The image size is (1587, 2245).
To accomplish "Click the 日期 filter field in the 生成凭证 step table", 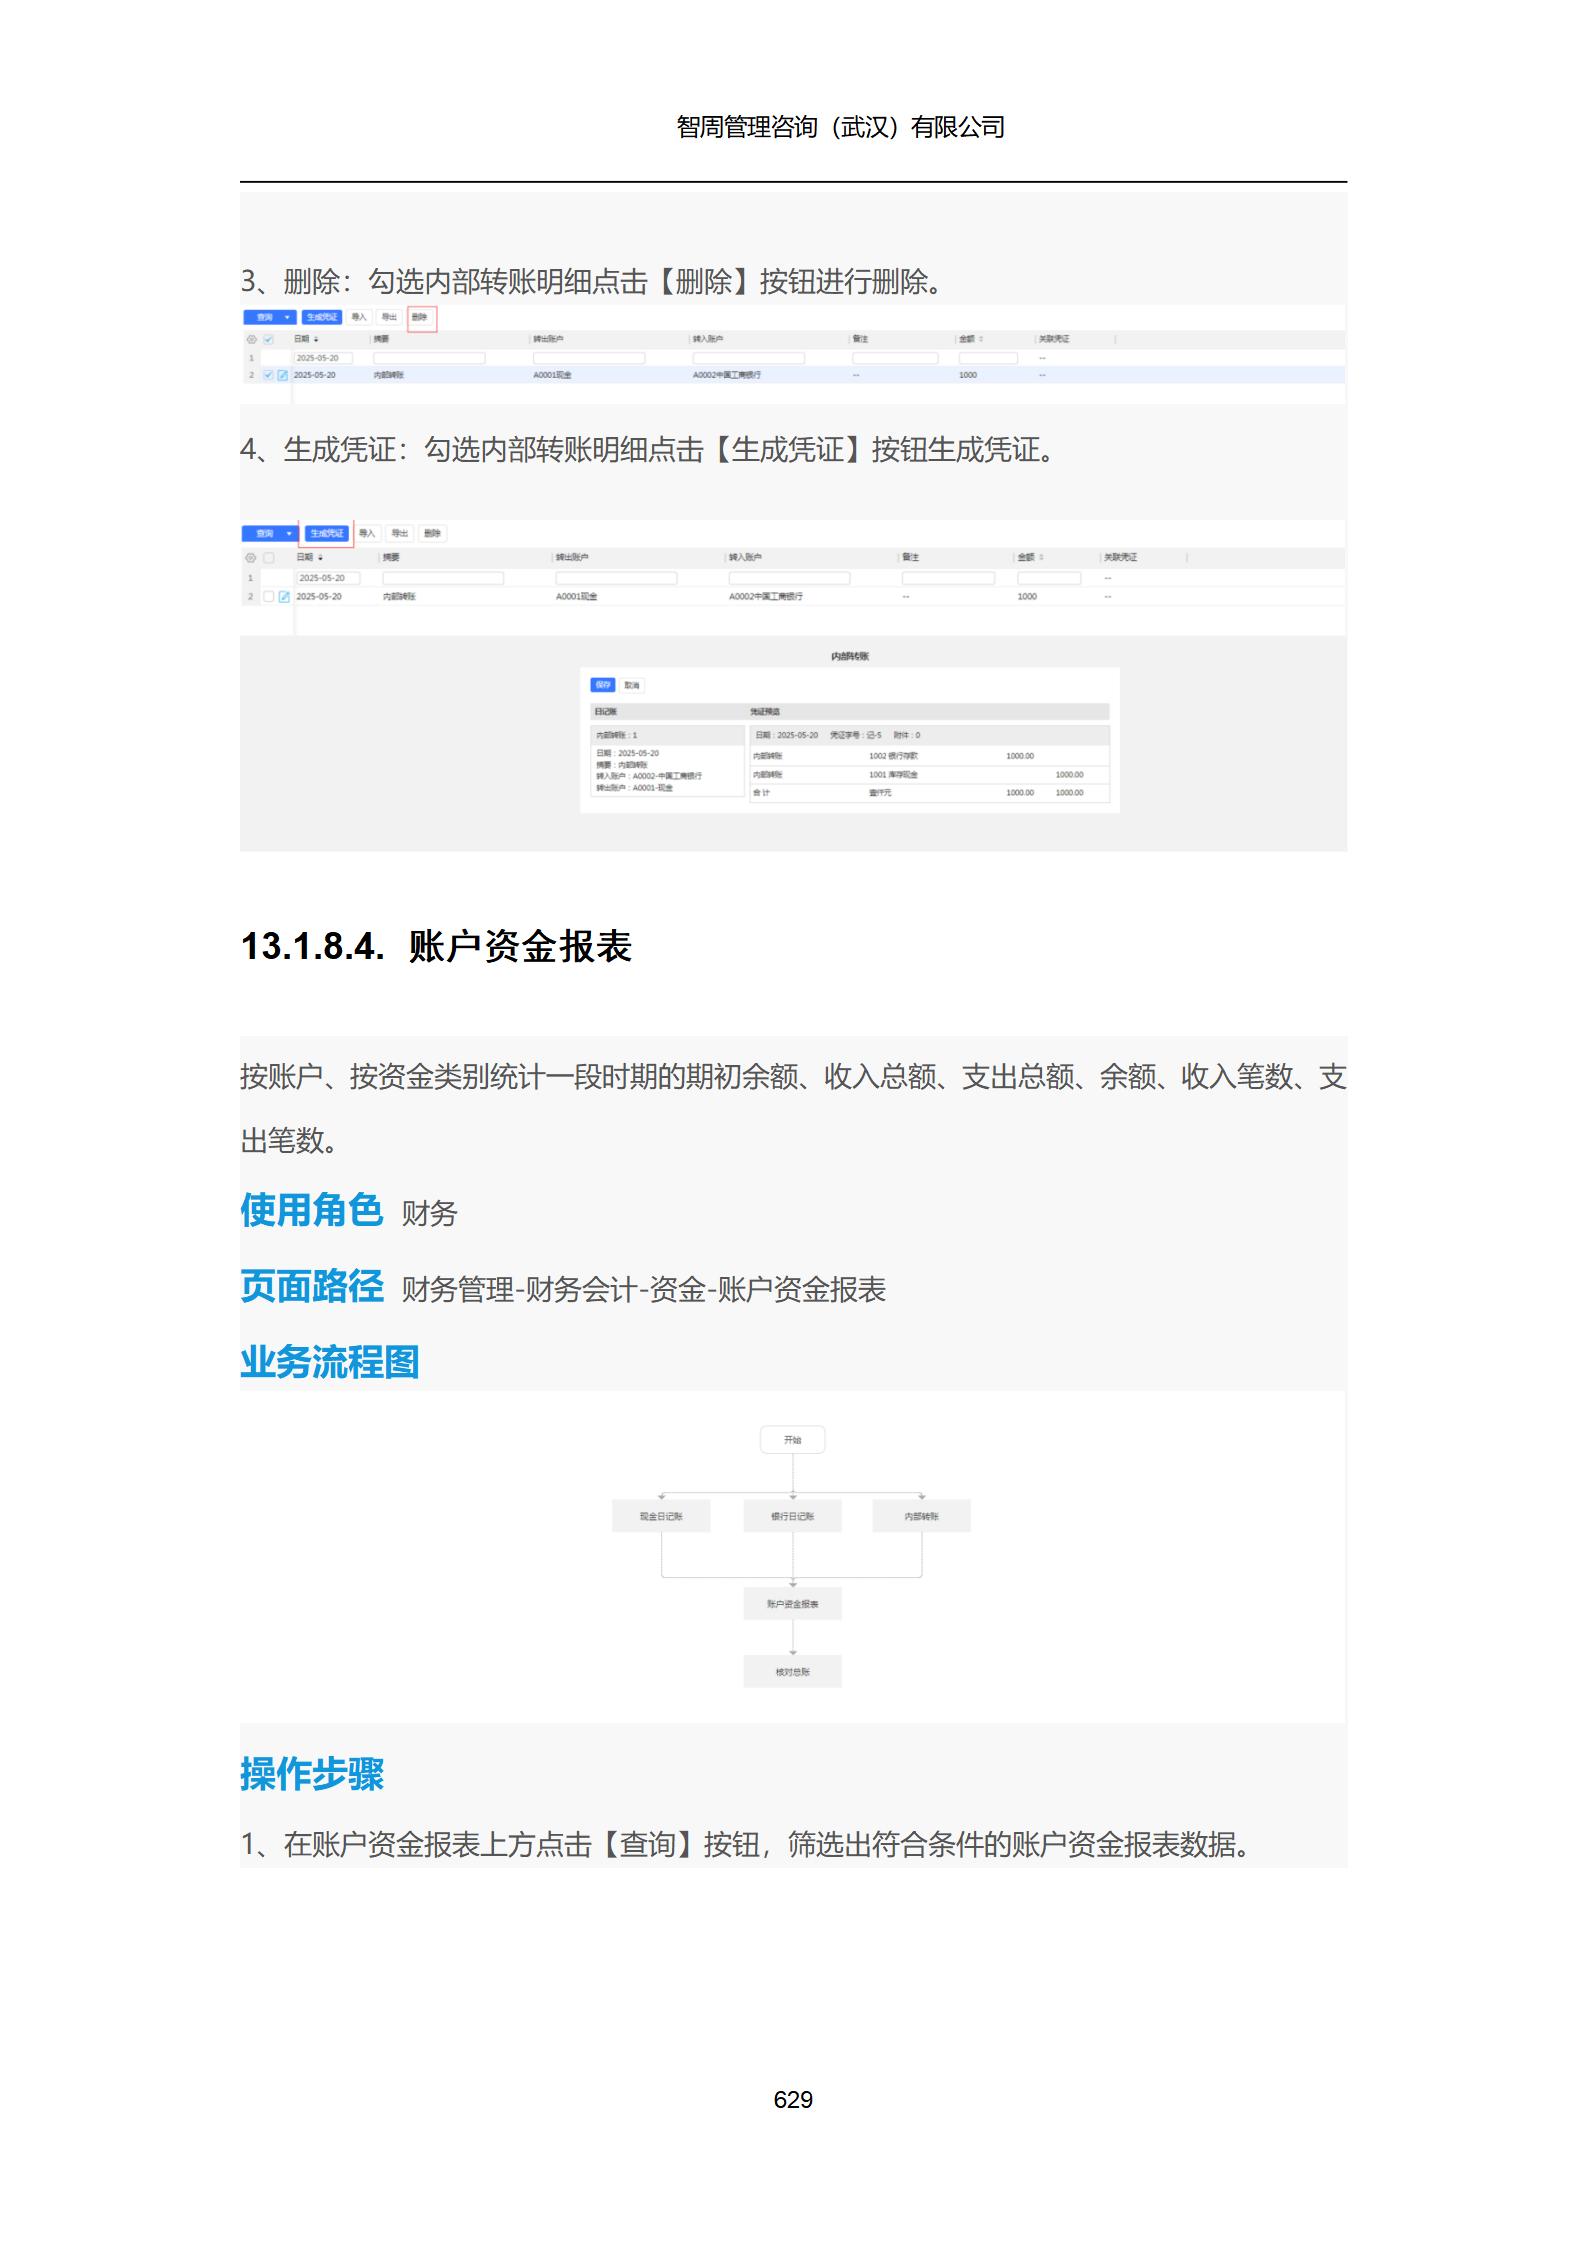I will click(x=328, y=578).
